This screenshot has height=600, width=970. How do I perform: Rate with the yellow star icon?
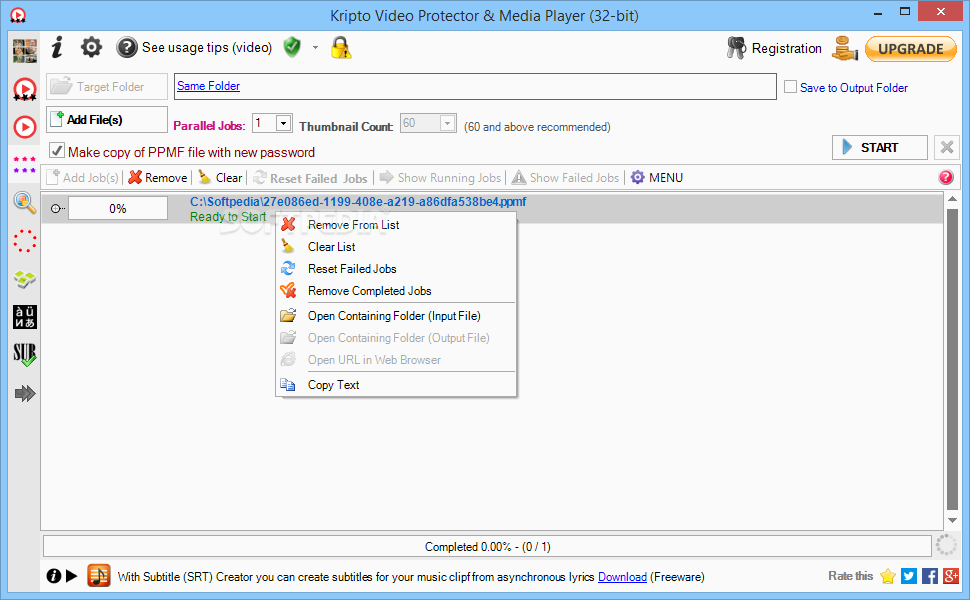coord(888,576)
